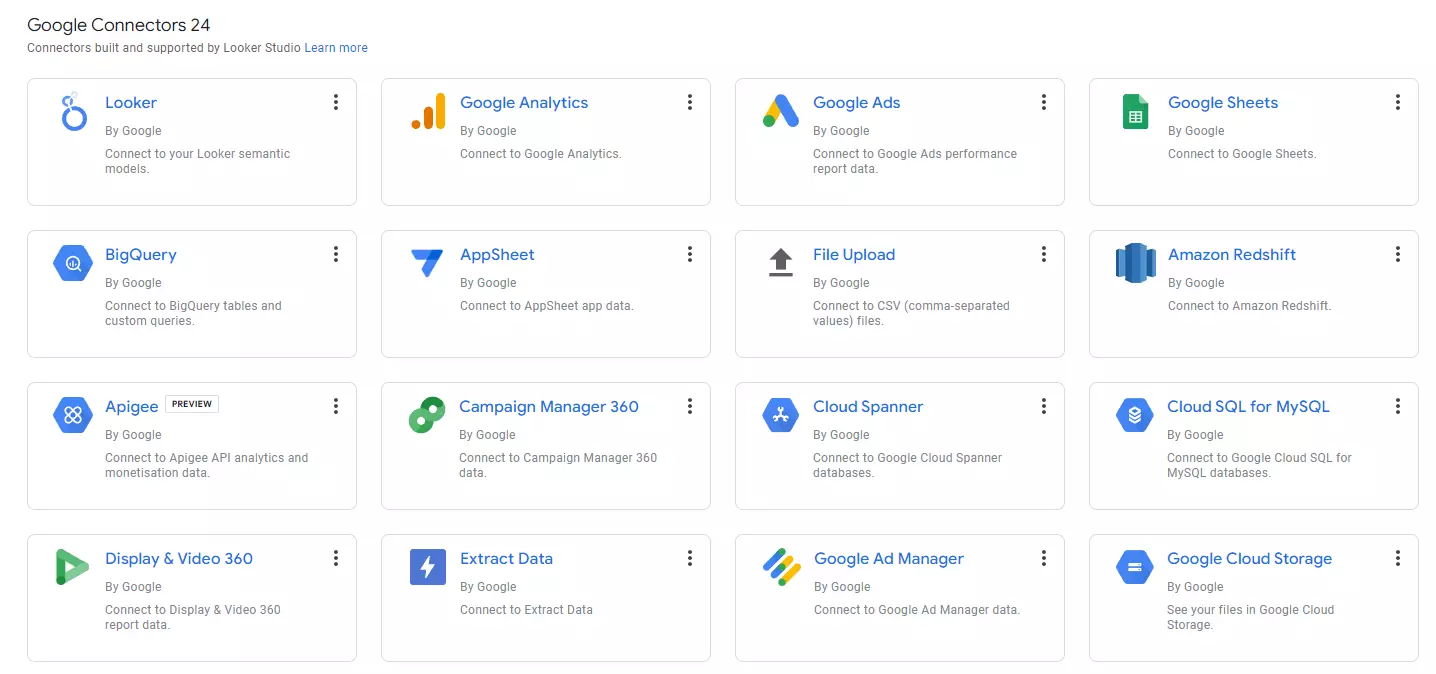Open AppSheet card's more options menu
The width and height of the screenshot is (1436, 674).
pyautogui.click(x=690, y=254)
